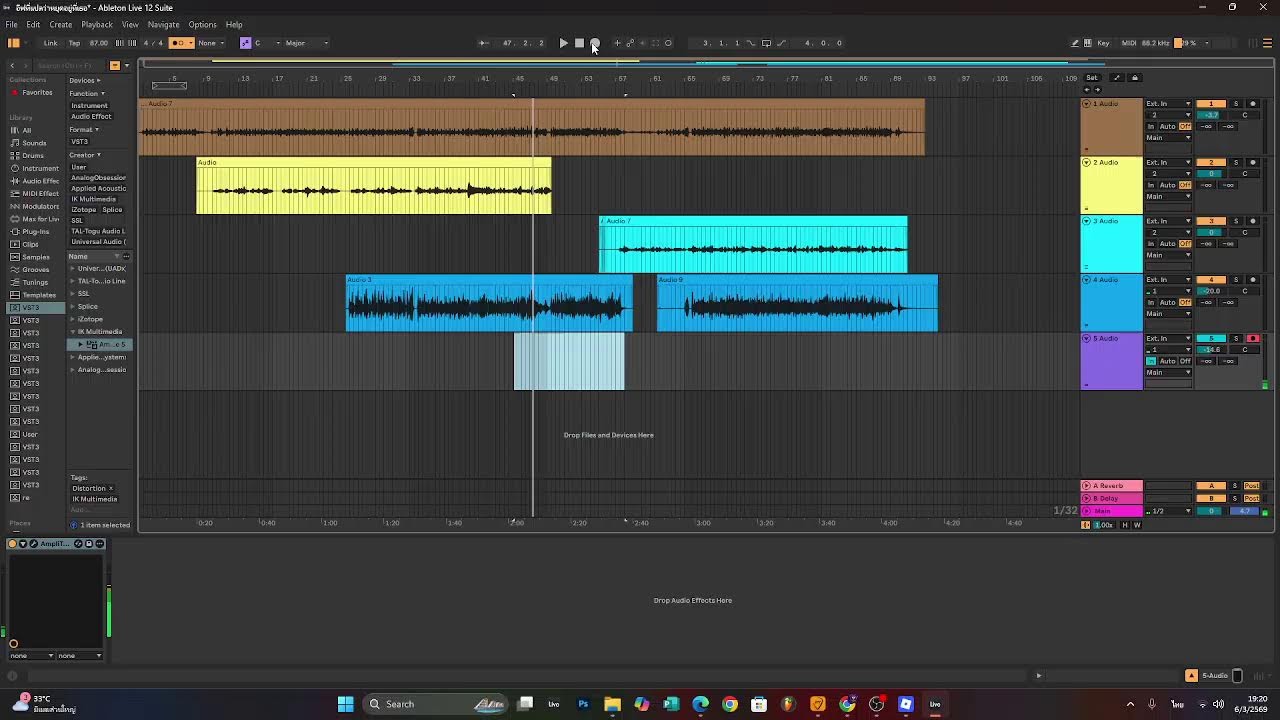Click the 4 Audio track volume value
This screenshot has width=1280, height=720.
(1211, 291)
